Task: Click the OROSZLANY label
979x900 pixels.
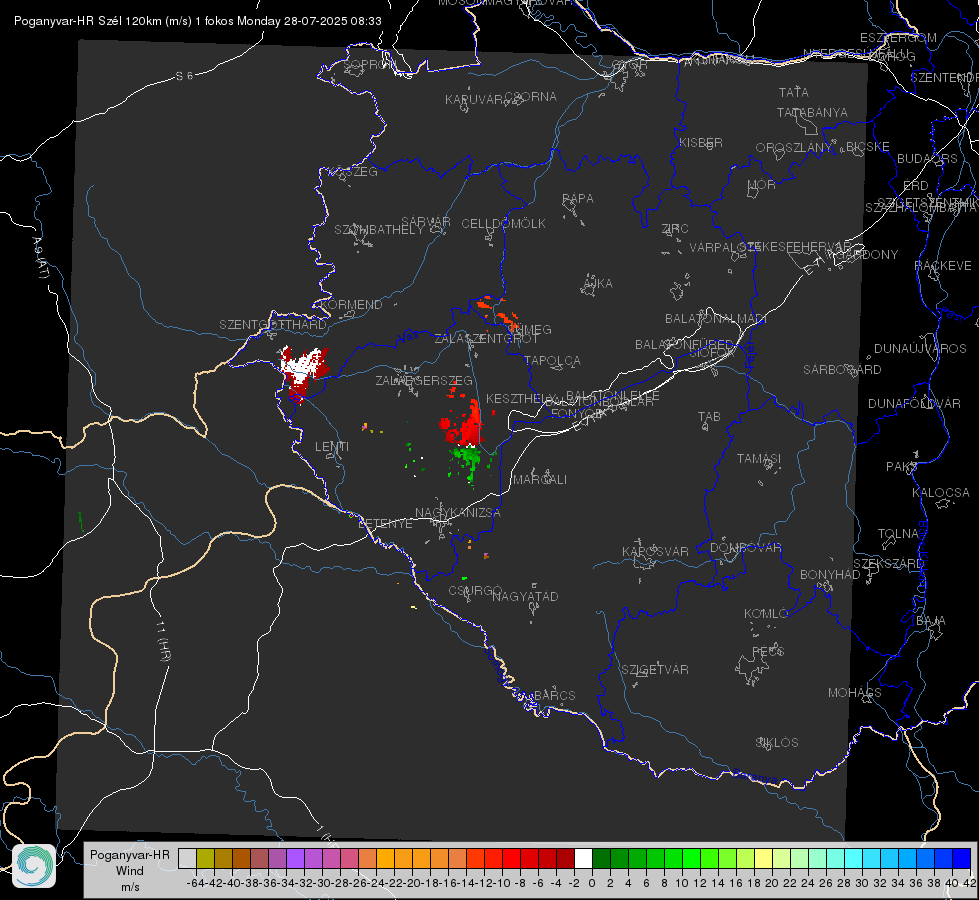Action: [x=794, y=148]
